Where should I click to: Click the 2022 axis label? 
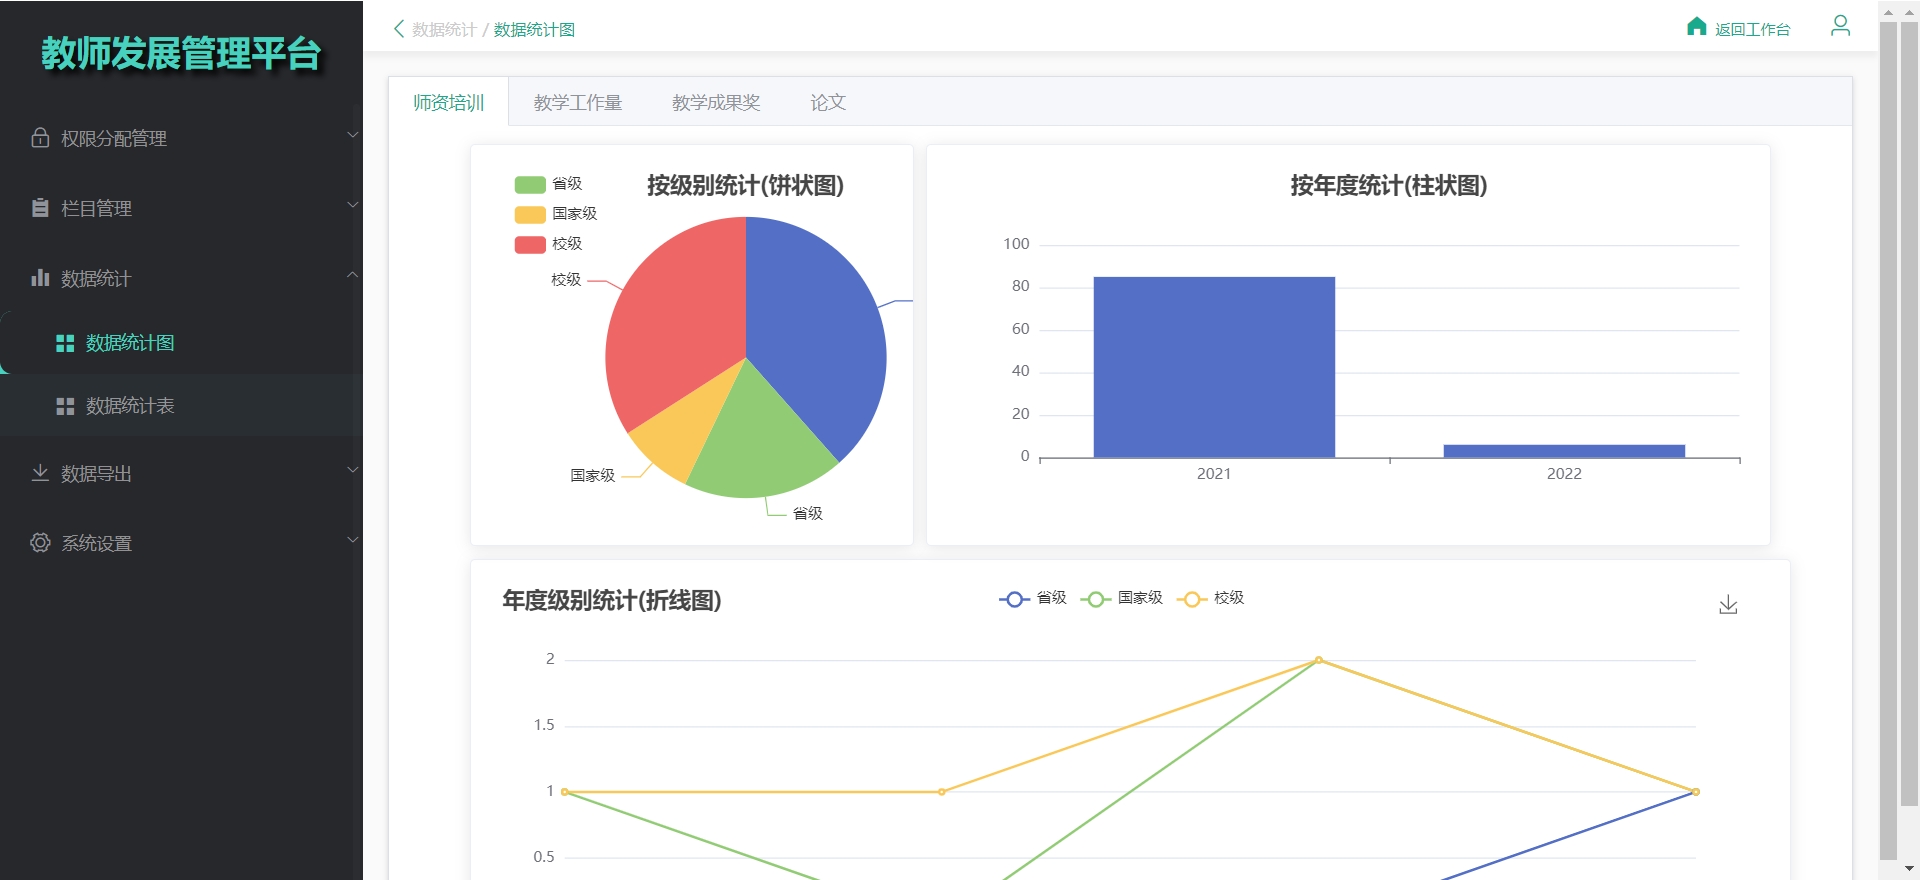[x=1564, y=474]
